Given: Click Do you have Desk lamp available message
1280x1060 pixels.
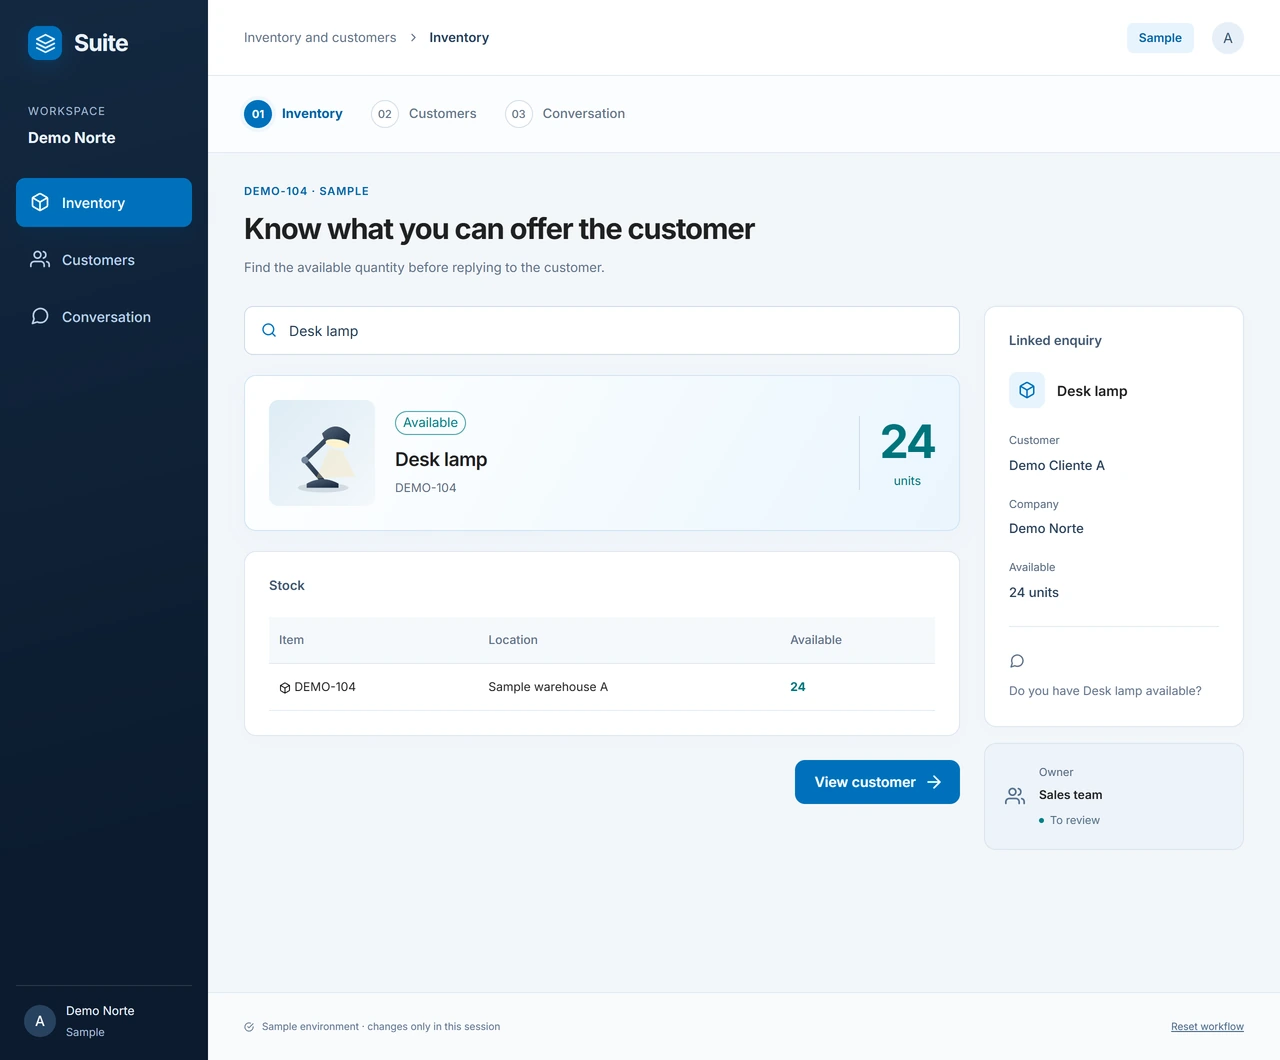Looking at the screenshot, I should [x=1105, y=691].
